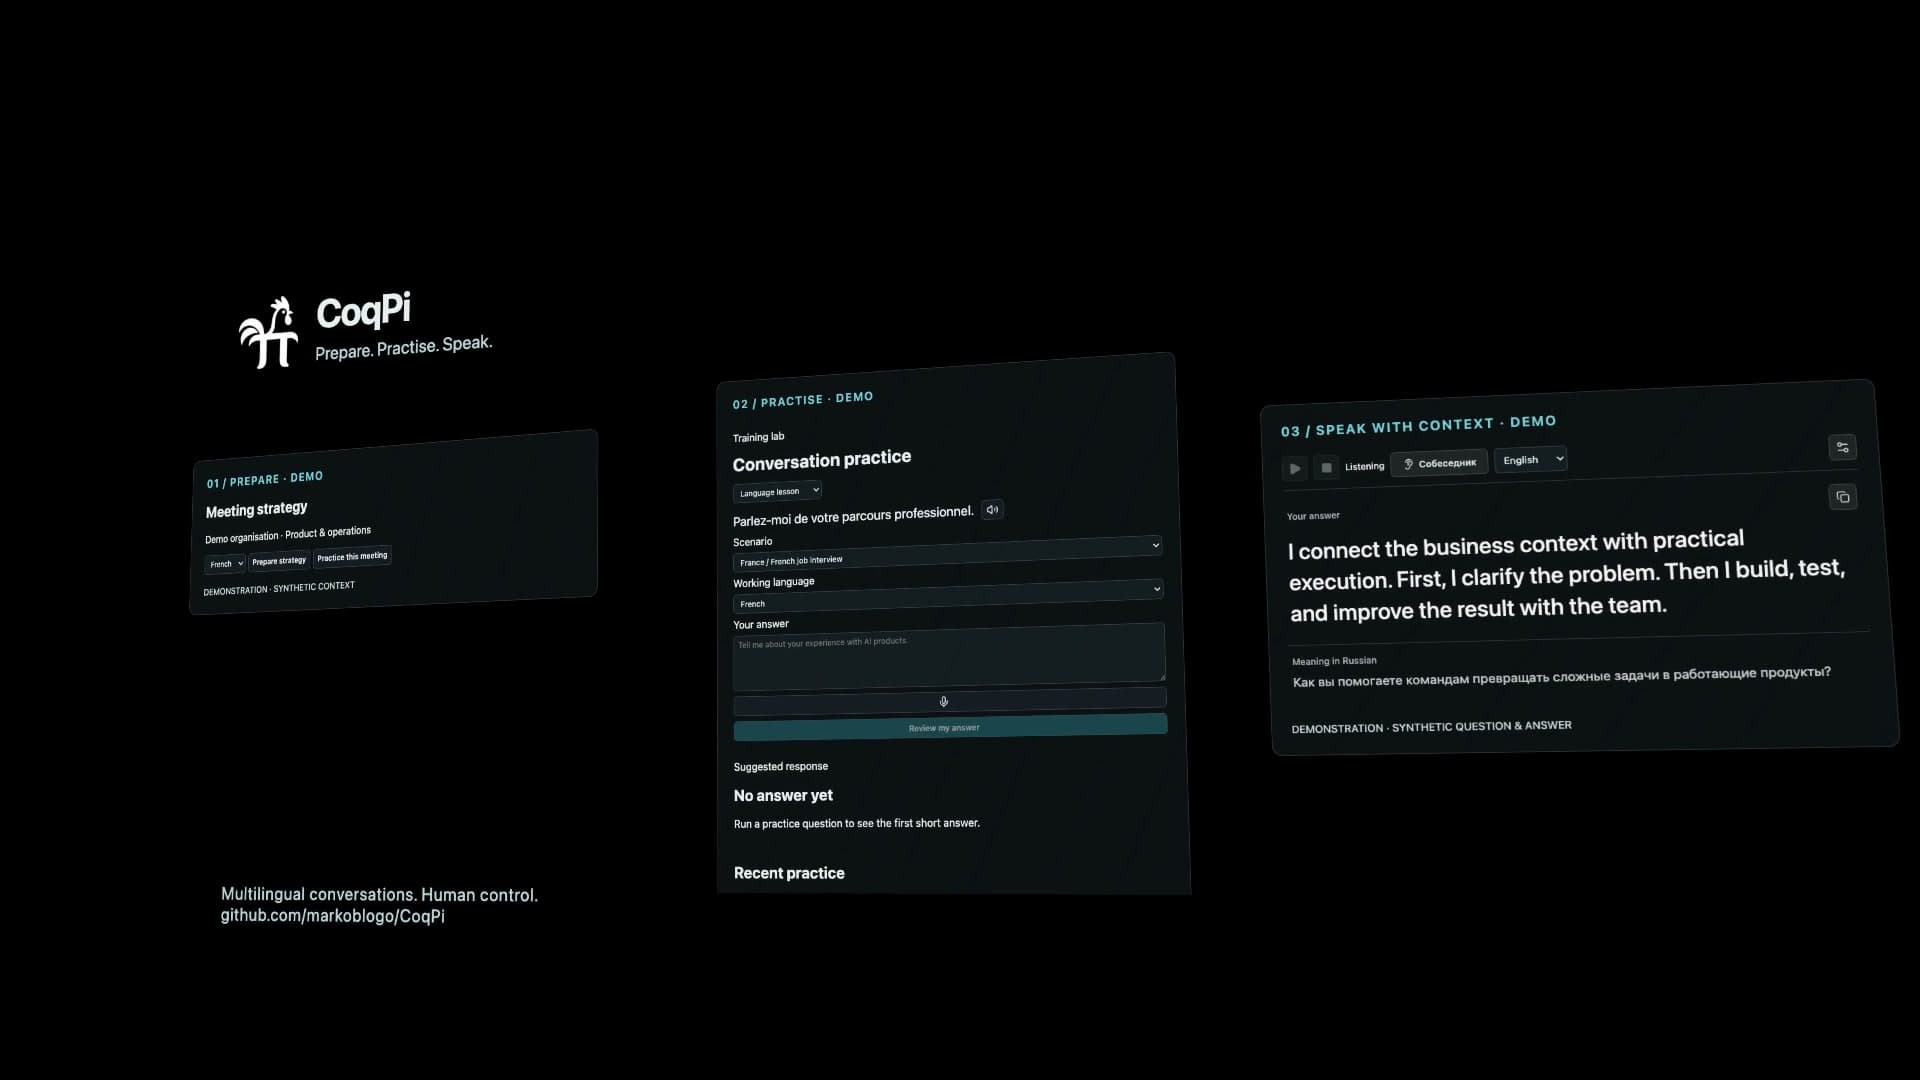Open the github.com/markoblogo/CoqPi link
1920x1080 pixels.
coord(333,916)
